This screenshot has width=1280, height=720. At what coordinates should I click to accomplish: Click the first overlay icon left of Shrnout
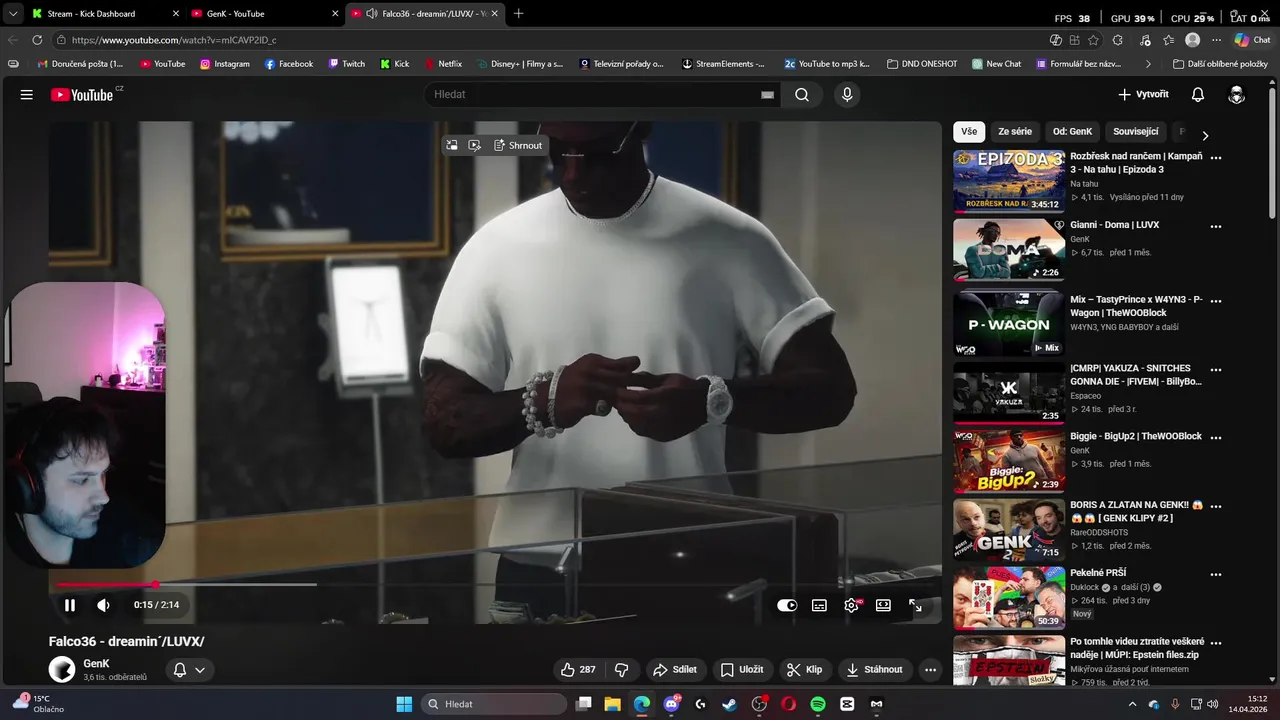click(452, 145)
